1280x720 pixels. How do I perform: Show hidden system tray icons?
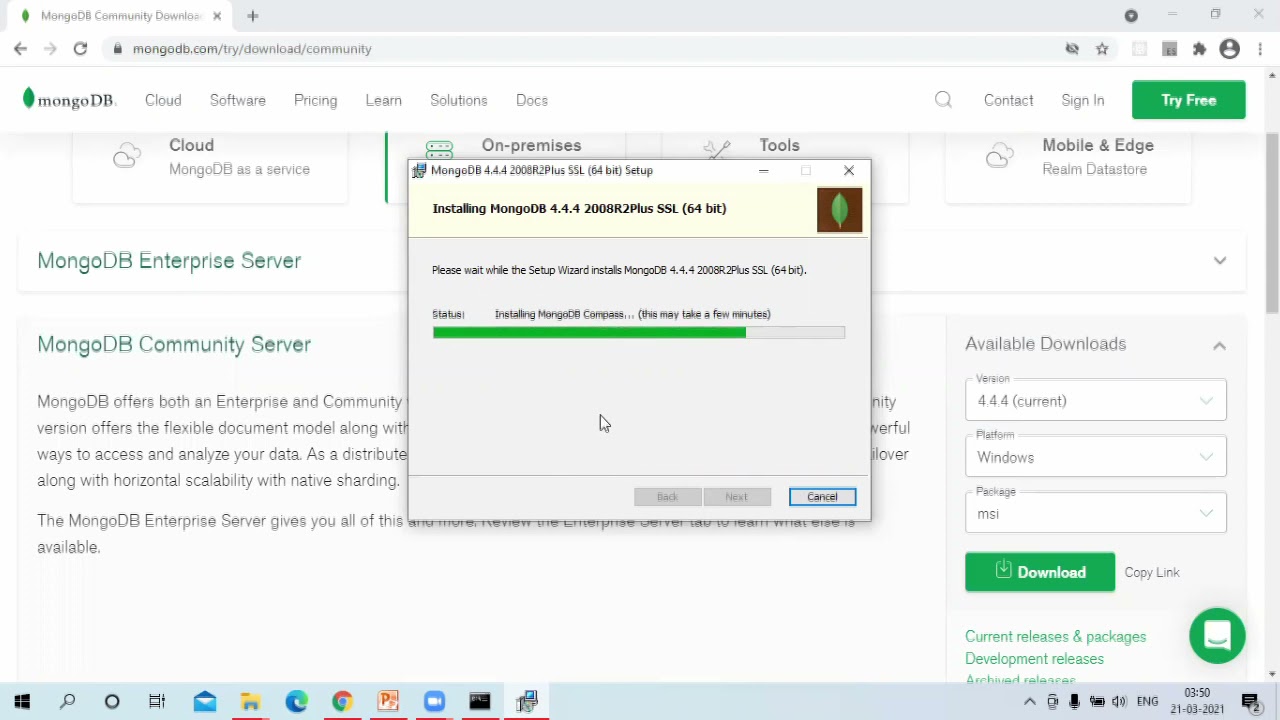point(1029,702)
